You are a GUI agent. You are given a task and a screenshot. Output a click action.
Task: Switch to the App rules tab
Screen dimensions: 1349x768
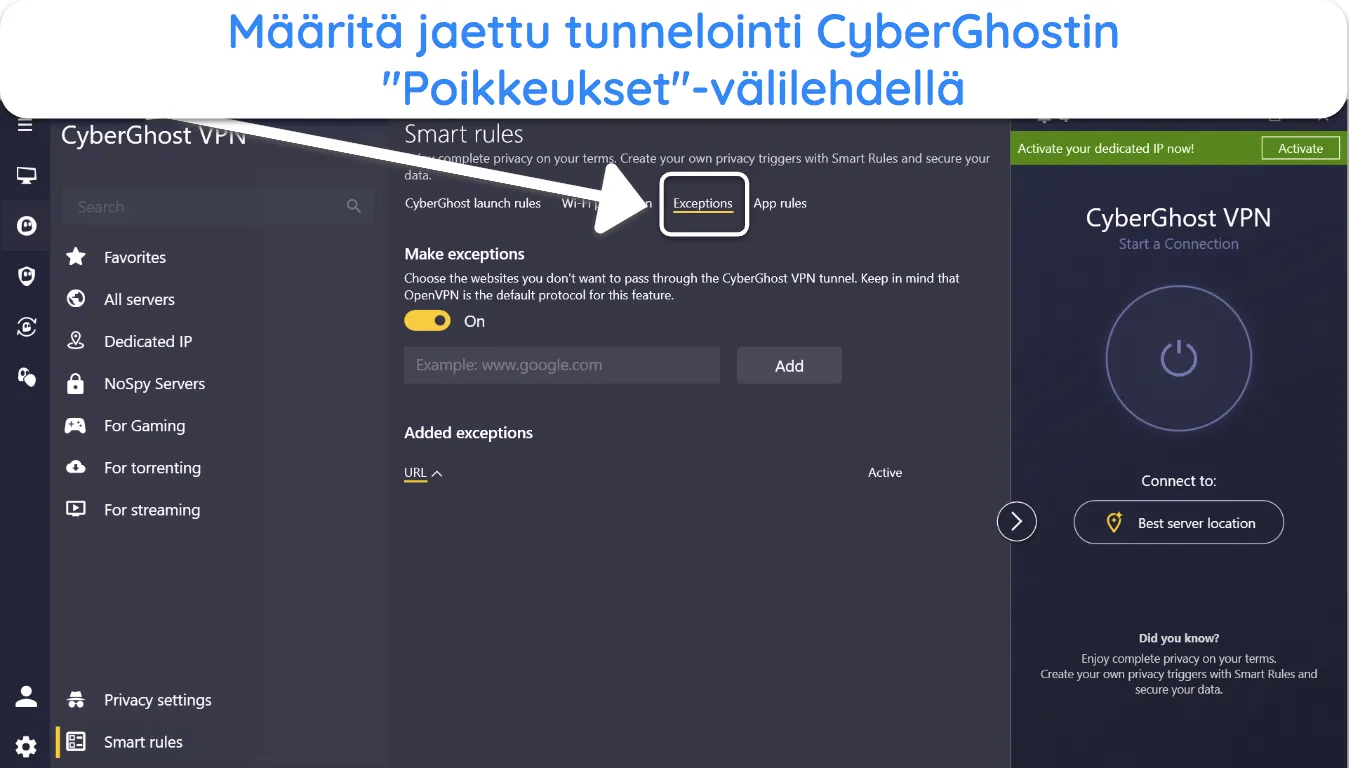[780, 203]
